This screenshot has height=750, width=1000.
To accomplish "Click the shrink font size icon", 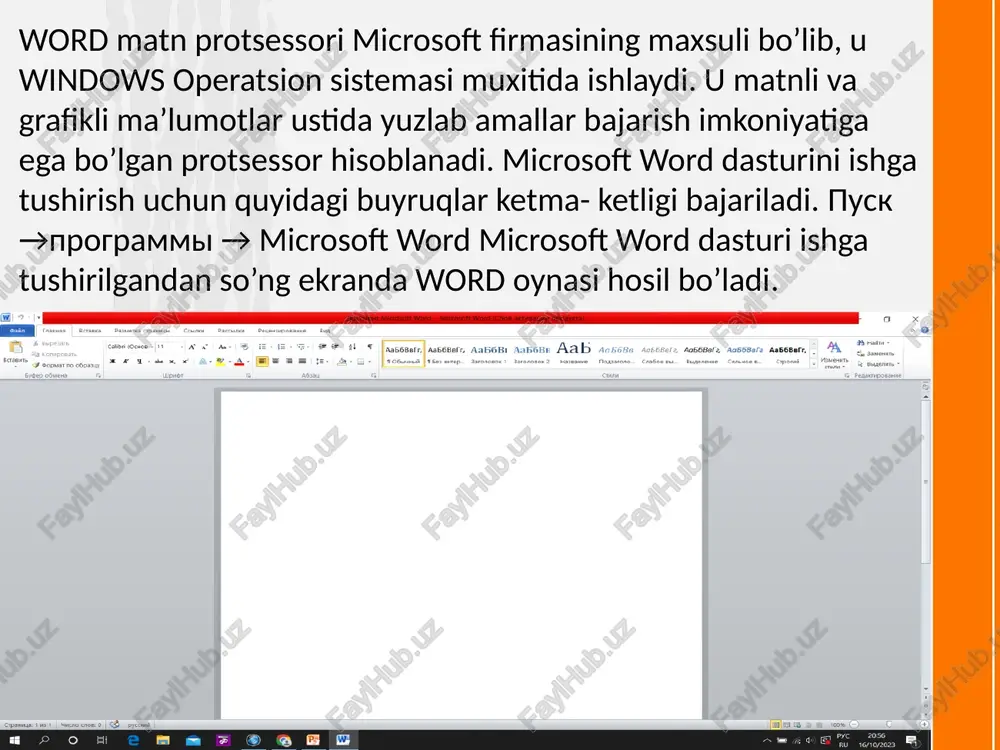I will [x=205, y=347].
